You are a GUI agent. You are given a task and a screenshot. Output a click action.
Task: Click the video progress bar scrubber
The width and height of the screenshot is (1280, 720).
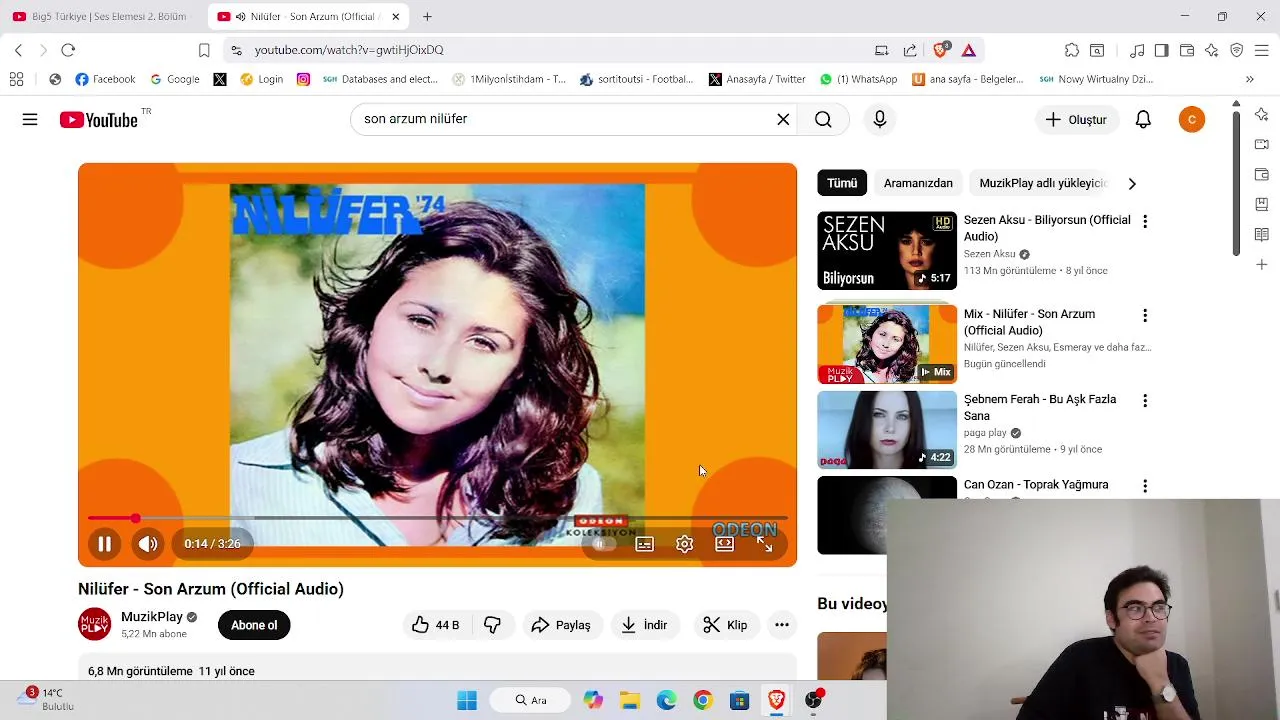(135, 518)
